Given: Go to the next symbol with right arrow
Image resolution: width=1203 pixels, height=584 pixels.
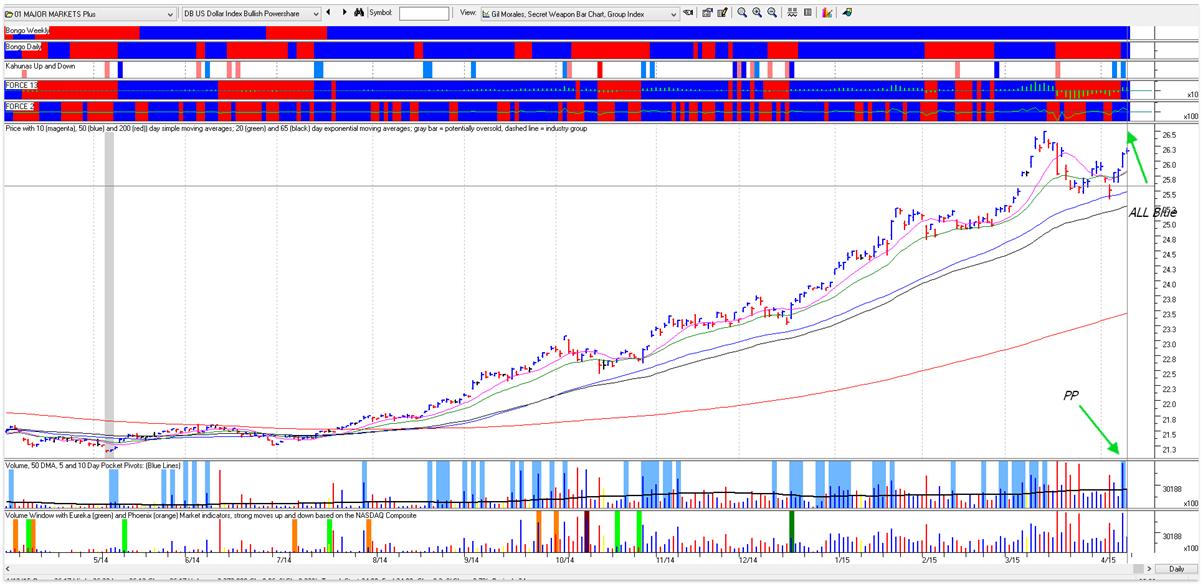Looking at the screenshot, I should point(345,13).
